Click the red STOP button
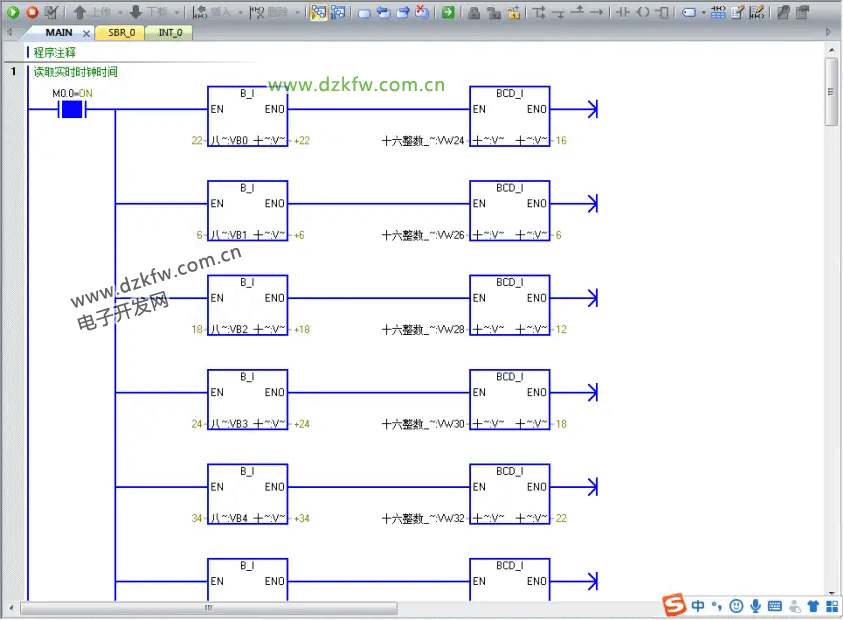 (32, 12)
